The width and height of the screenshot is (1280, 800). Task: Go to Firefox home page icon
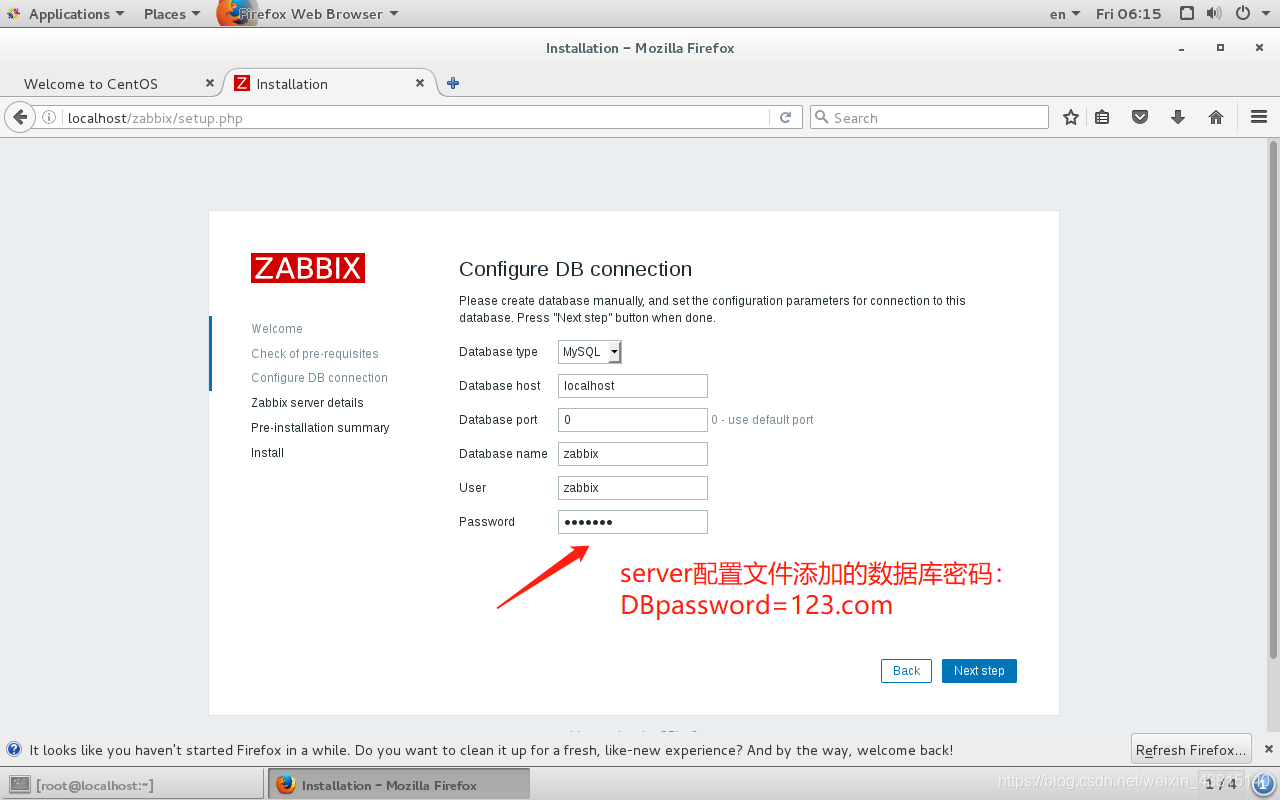point(1216,118)
